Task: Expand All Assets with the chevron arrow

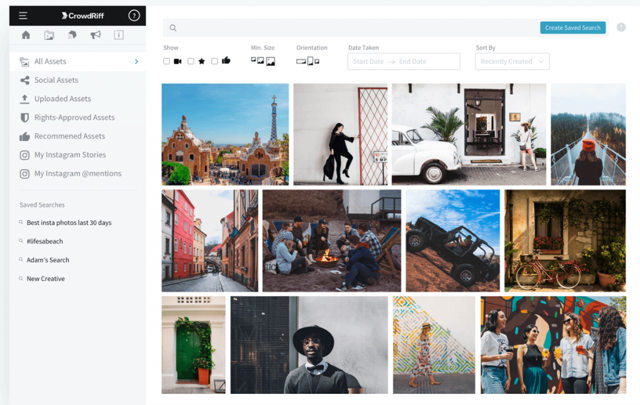Action: 136,61
